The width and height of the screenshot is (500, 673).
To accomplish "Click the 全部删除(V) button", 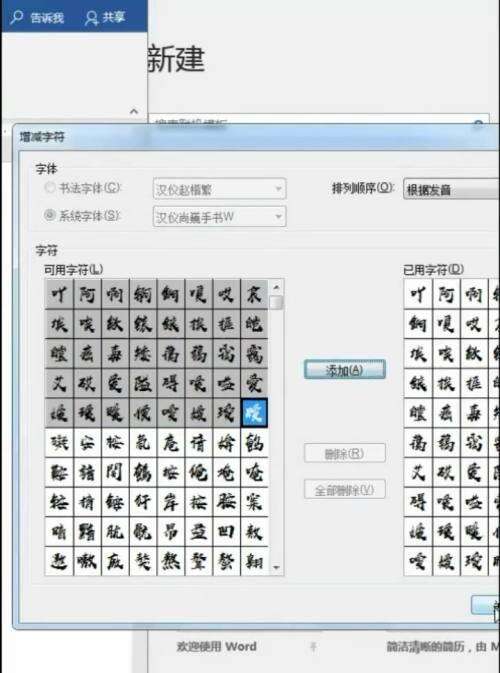I will 345,490.
